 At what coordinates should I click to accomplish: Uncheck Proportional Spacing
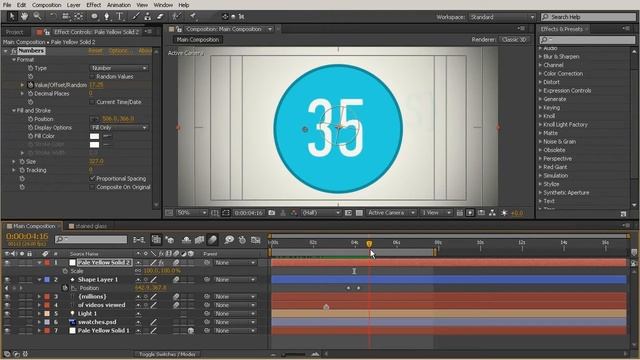92,178
